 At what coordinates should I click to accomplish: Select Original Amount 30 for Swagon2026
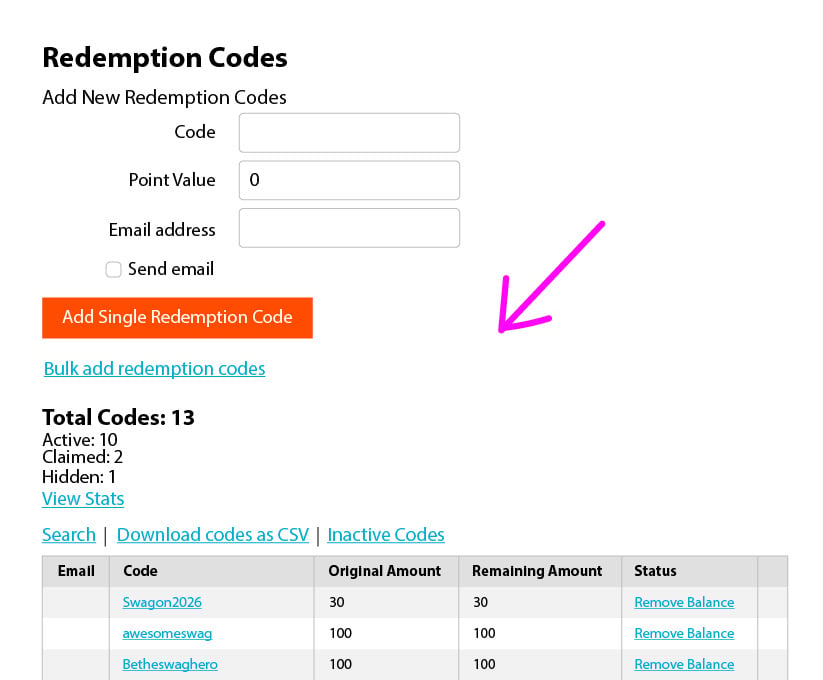336,602
